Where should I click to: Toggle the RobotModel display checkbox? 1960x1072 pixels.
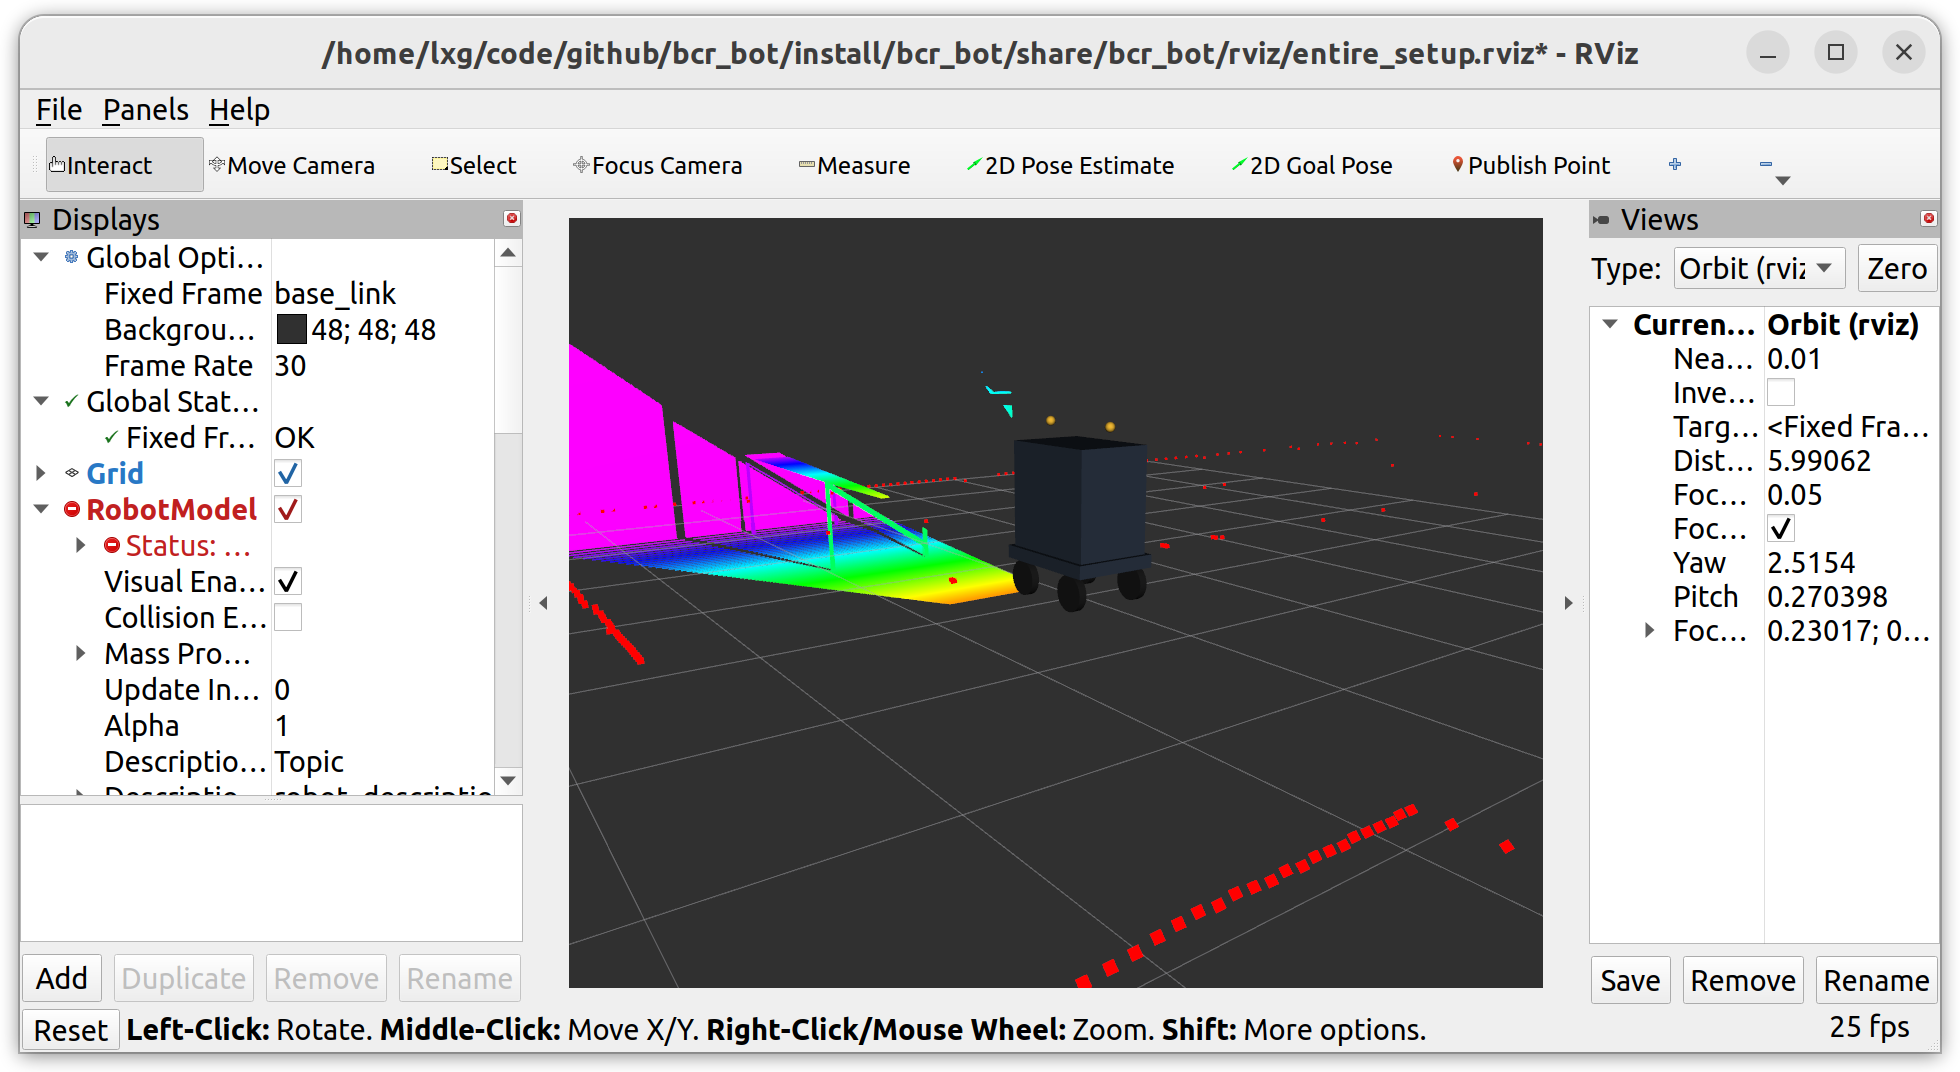click(x=288, y=509)
